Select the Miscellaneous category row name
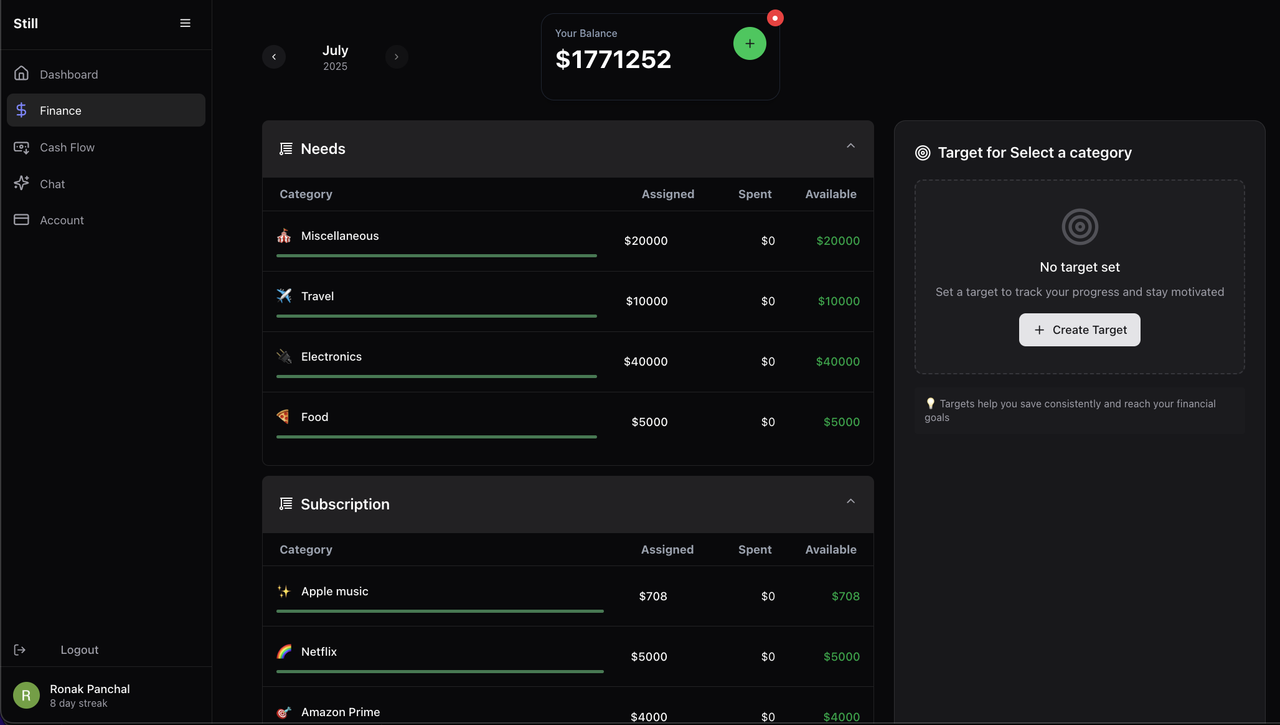 click(x=340, y=236)
